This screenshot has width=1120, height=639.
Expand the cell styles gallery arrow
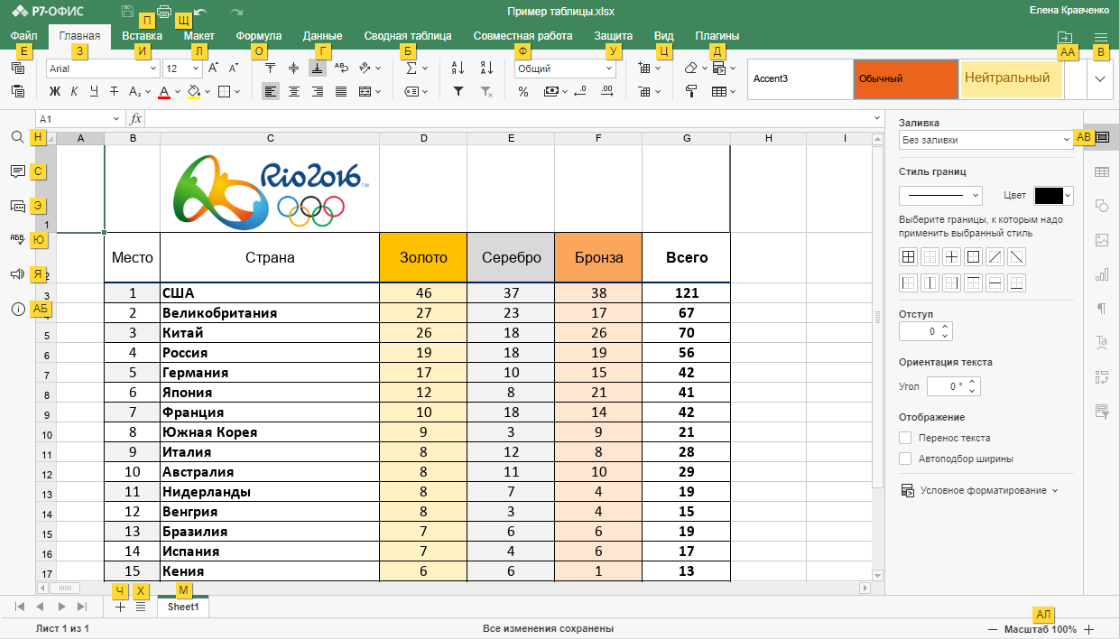(1100, 79)
